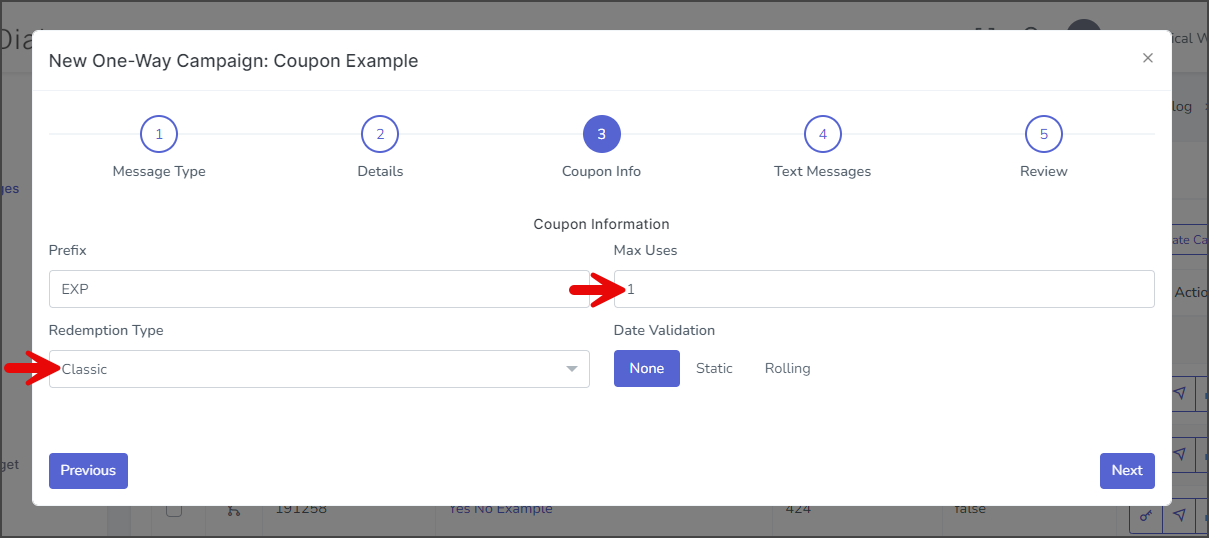The image size is (1209, 538).
Task: Focus the Max Uses input field
Action: coord(884,289)
